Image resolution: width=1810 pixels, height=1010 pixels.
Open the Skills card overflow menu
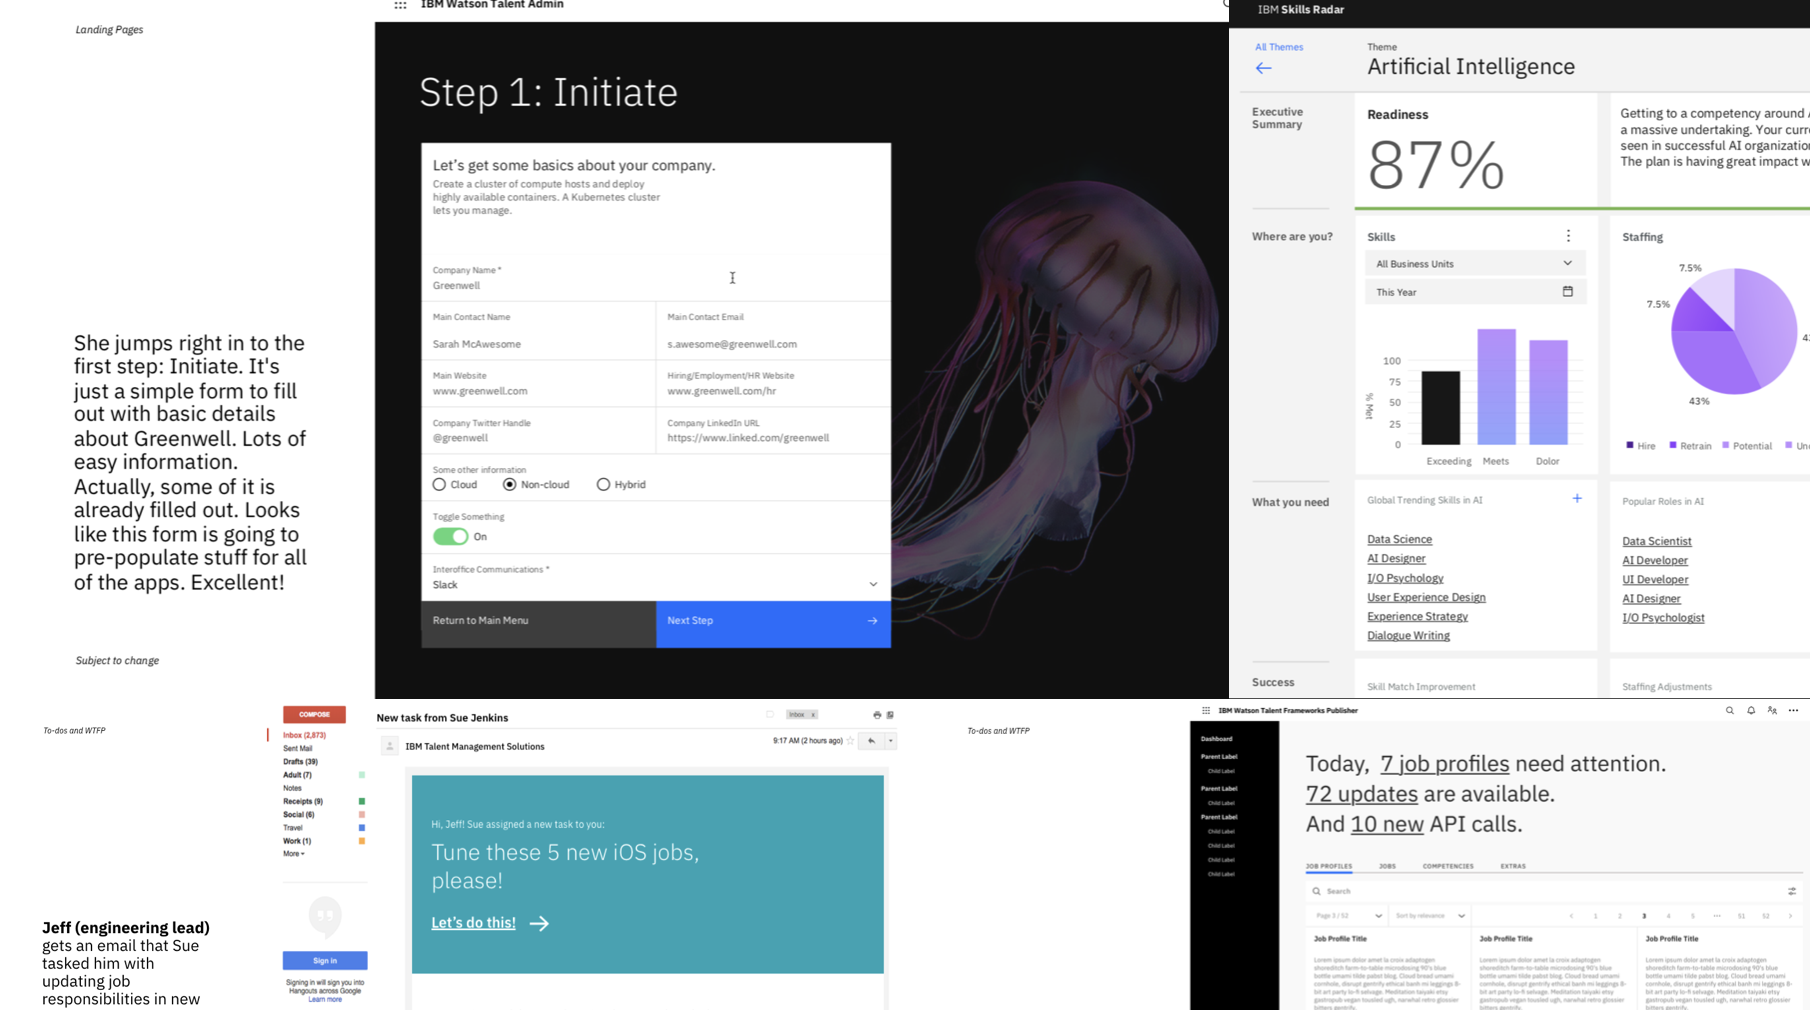pos(1568,236)
